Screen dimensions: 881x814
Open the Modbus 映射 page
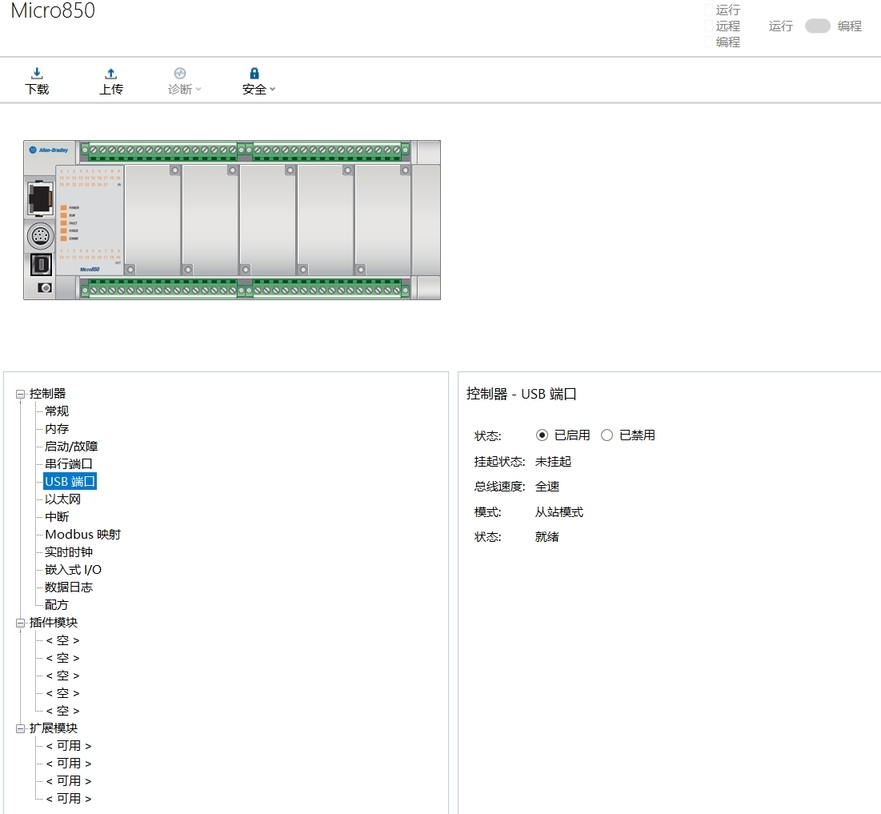(83, 534)
